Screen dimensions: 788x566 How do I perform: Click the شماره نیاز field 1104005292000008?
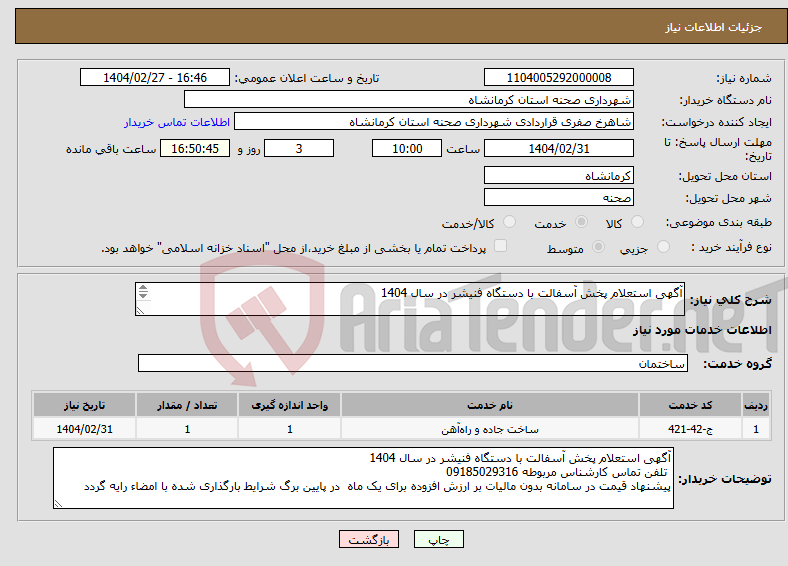coord(558,77)
